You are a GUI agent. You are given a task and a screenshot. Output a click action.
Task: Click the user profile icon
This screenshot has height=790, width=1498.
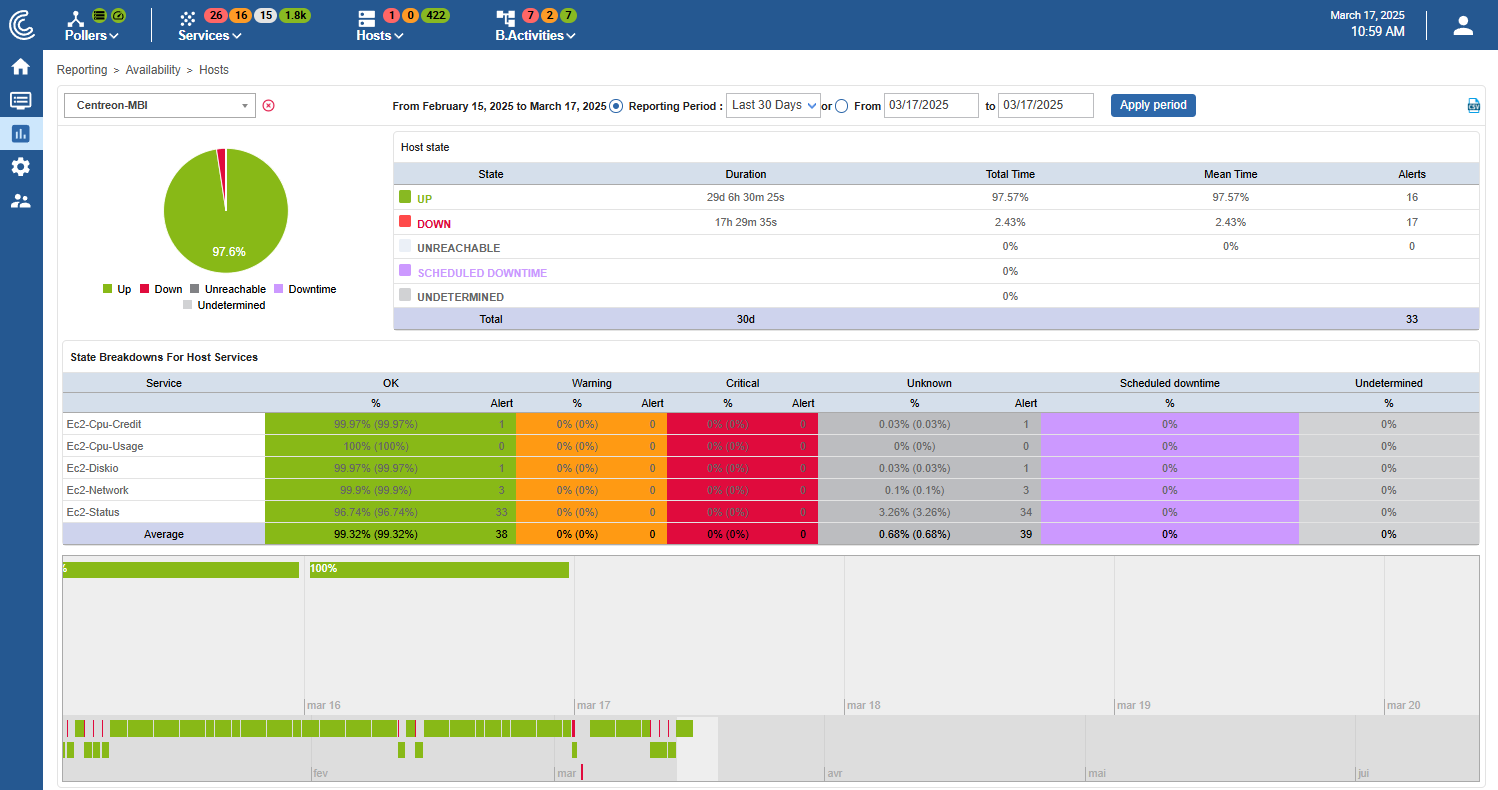point(1463,26)
